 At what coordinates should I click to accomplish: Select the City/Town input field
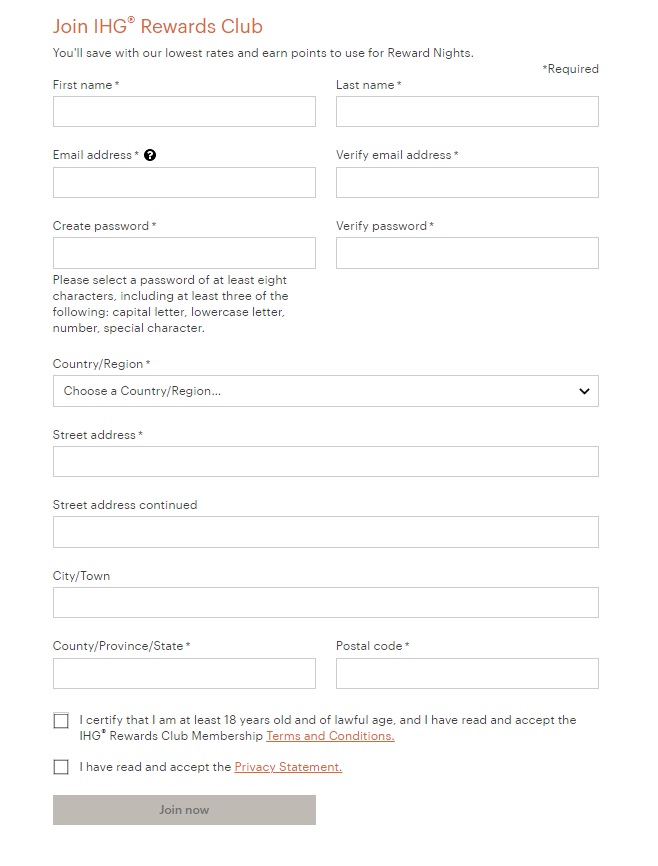pos(326,602)
